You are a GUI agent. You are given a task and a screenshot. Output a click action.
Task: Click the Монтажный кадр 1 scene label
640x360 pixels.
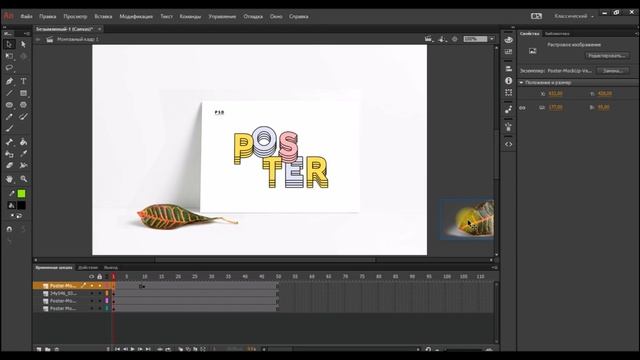78,39
